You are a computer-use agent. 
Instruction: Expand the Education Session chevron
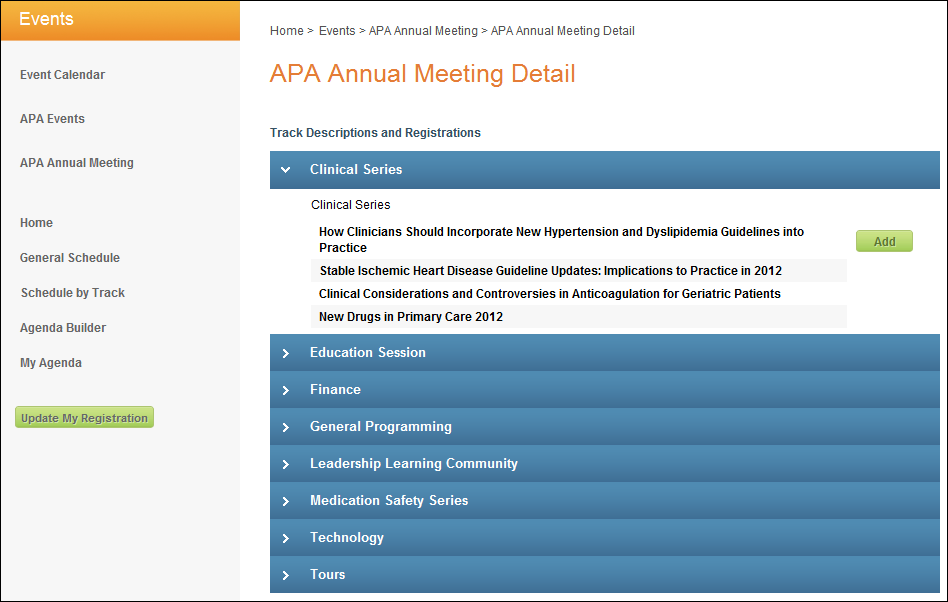(286, 353)
